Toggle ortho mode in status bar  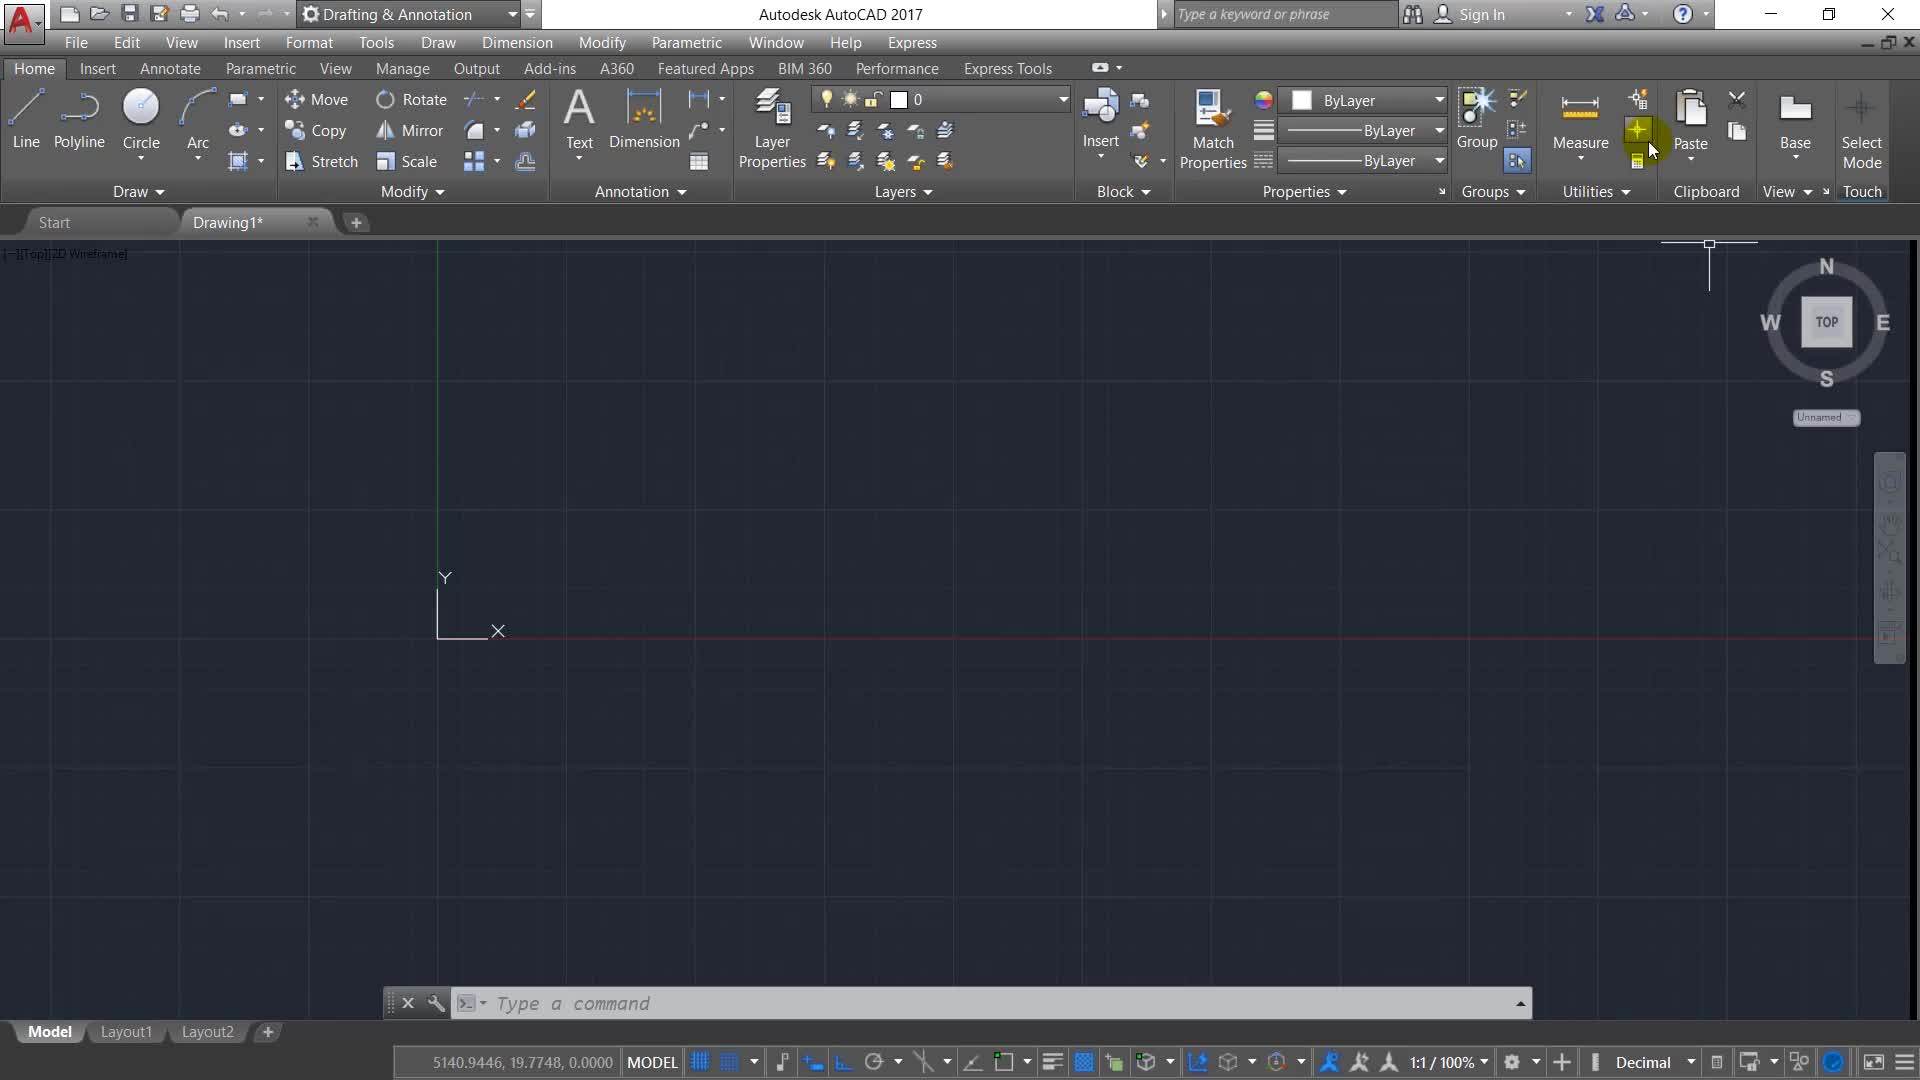tap(843, 1062)
